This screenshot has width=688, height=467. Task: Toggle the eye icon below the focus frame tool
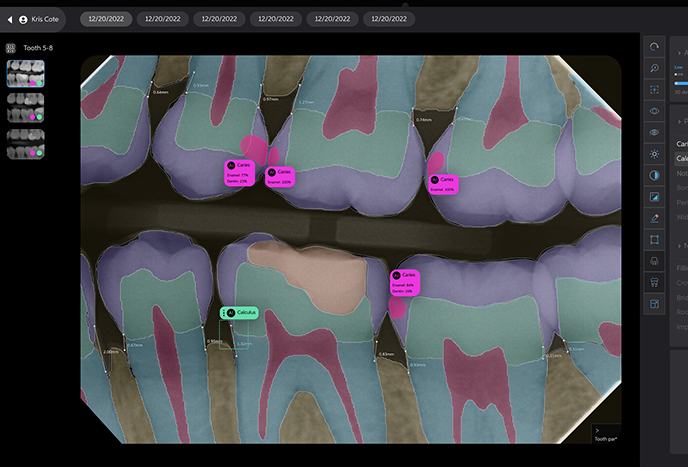[654, 111]
